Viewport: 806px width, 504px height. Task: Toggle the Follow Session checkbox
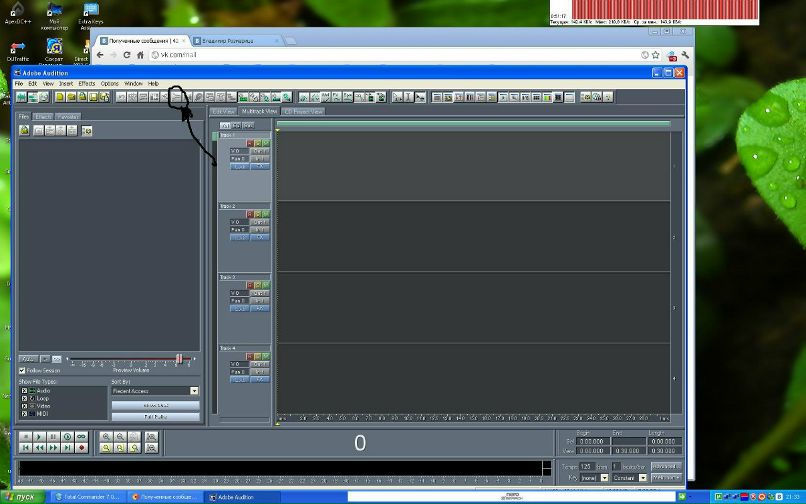[x=23, y=370]
